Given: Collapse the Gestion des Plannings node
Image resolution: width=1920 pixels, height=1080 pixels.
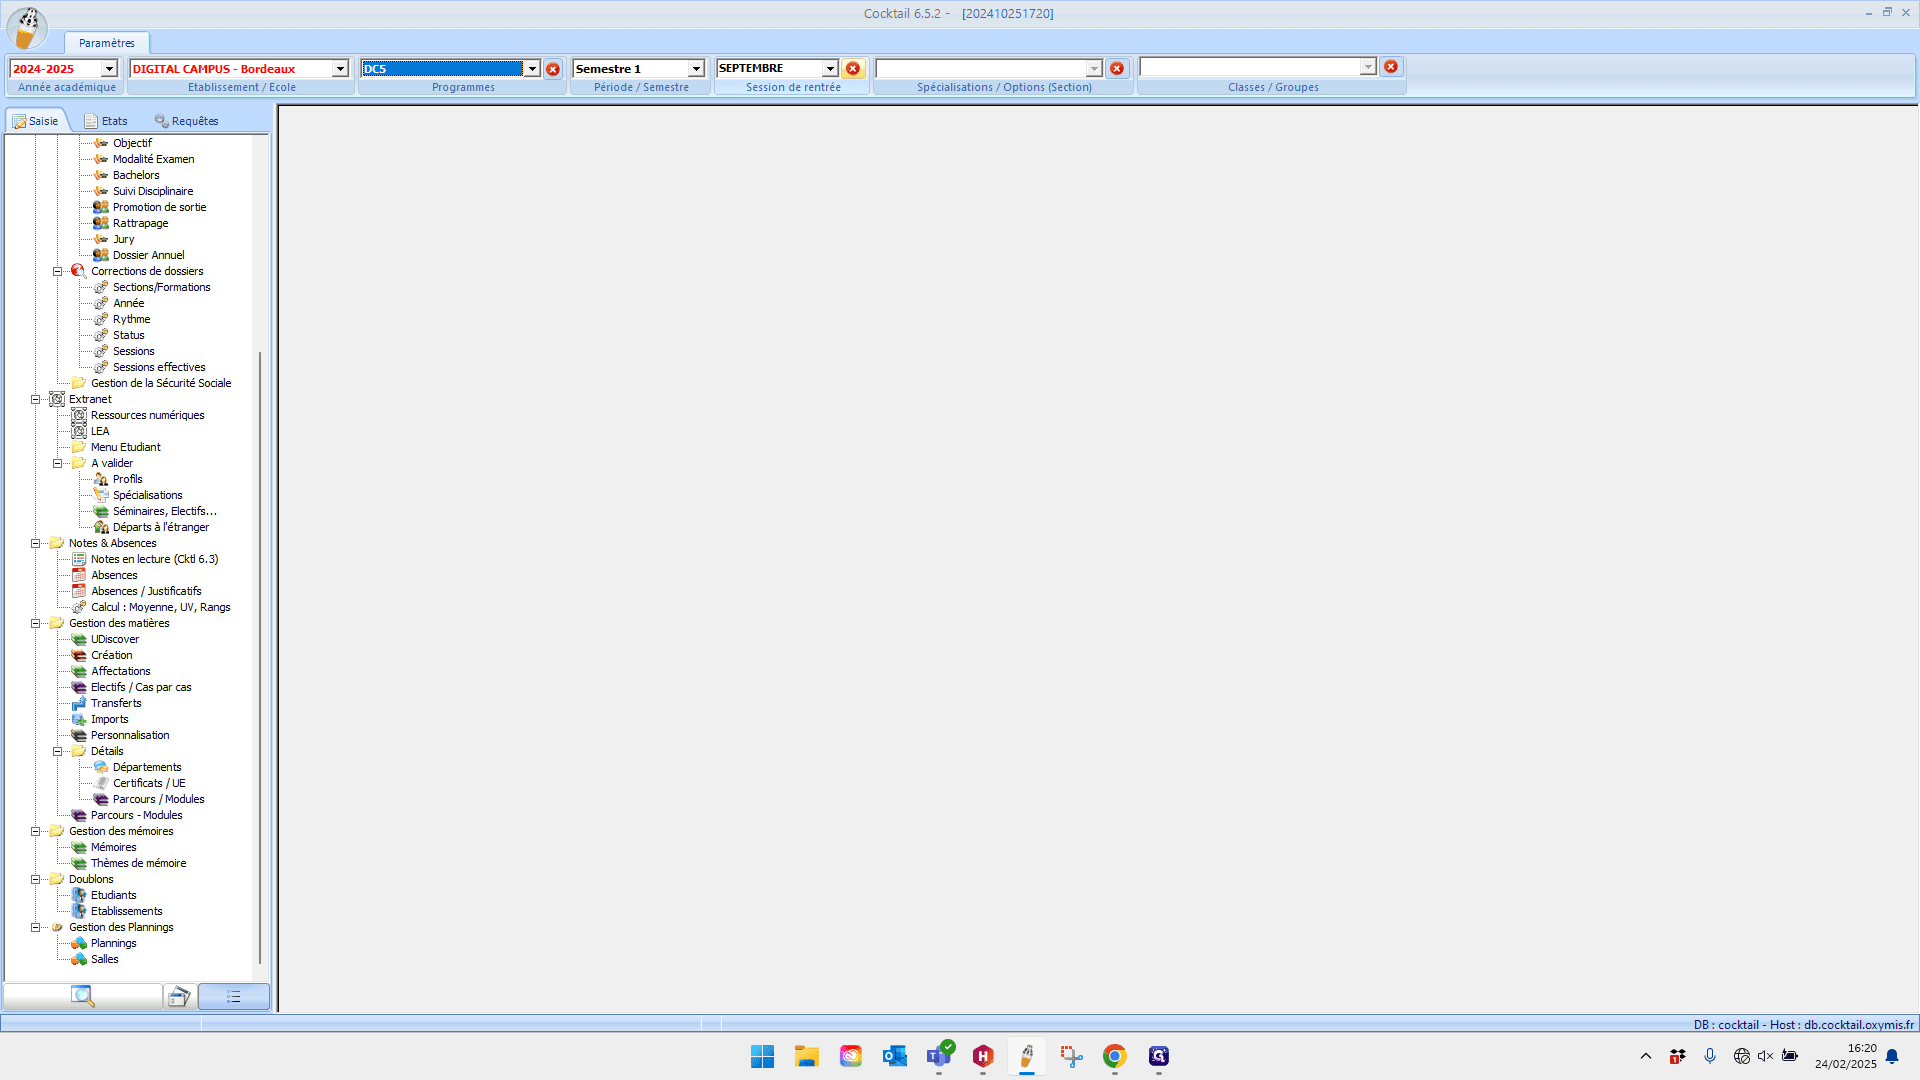Looking at the screenshot, I should point(35,927).
